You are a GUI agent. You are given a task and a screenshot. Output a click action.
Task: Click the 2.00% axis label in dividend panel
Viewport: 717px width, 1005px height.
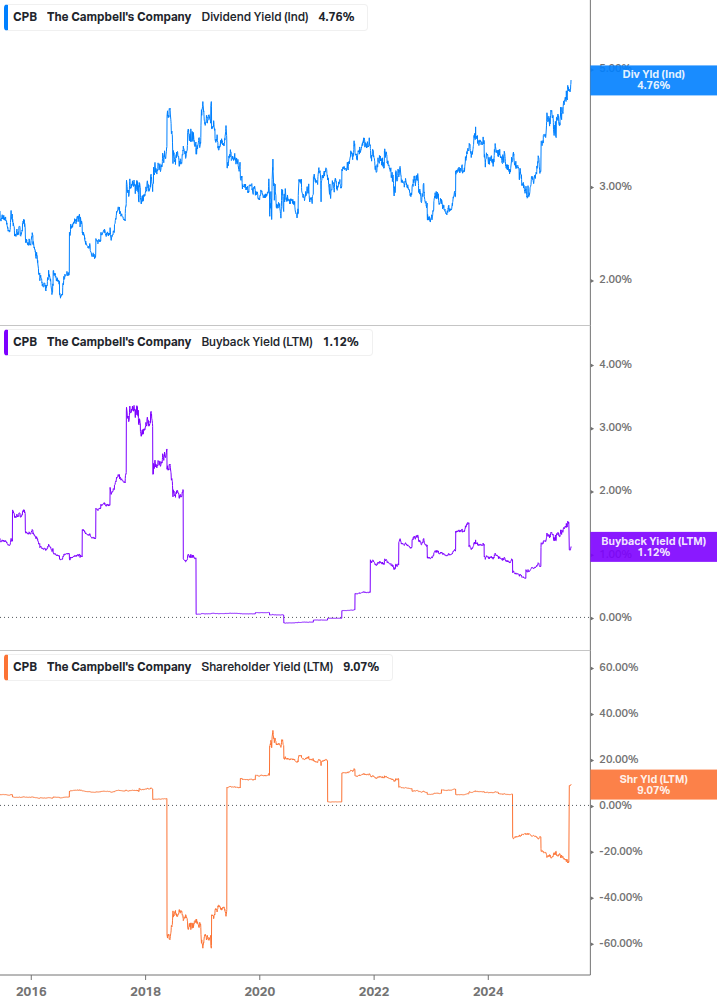click(615, 279)
